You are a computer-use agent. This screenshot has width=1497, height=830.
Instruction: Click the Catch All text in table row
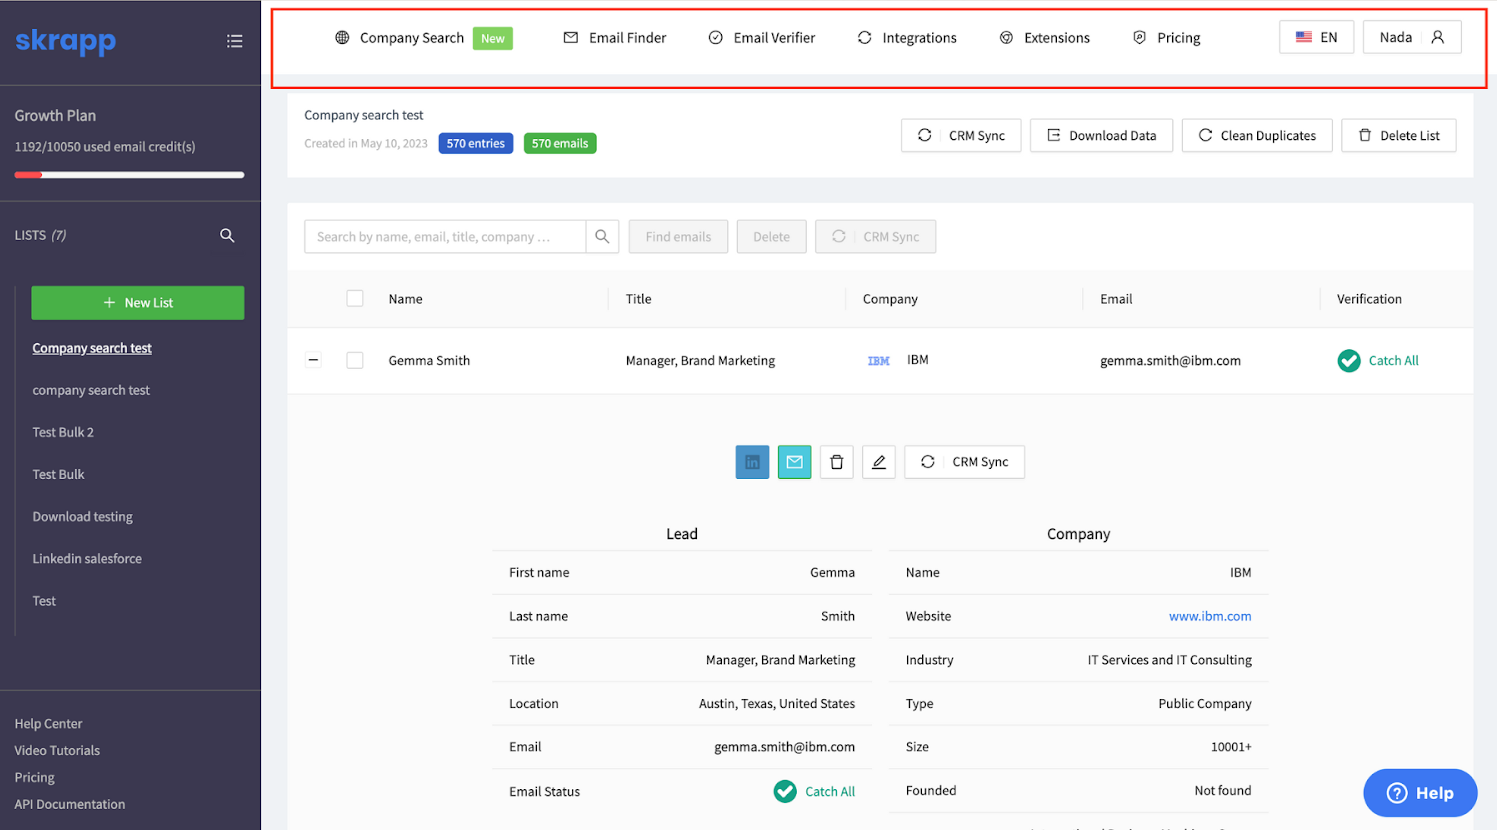point(1393,361)
